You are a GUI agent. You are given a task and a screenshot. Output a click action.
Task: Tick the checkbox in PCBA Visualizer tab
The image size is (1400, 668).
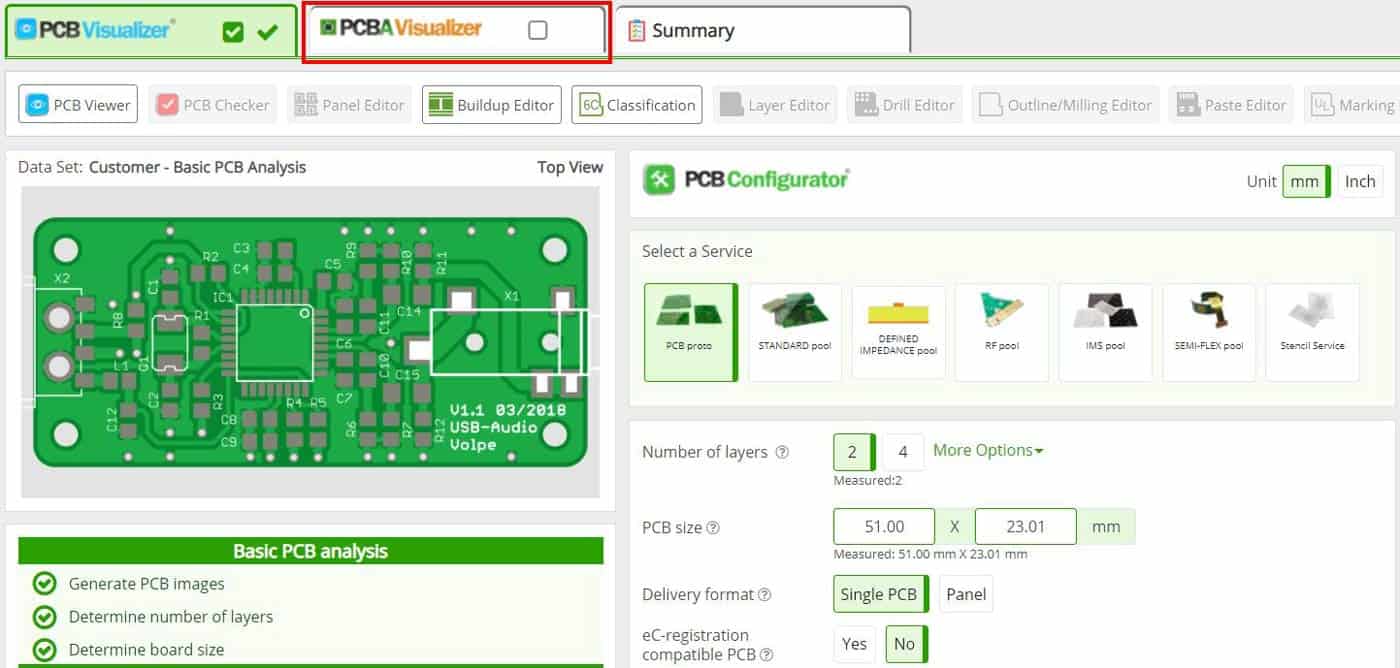(538, 30)
